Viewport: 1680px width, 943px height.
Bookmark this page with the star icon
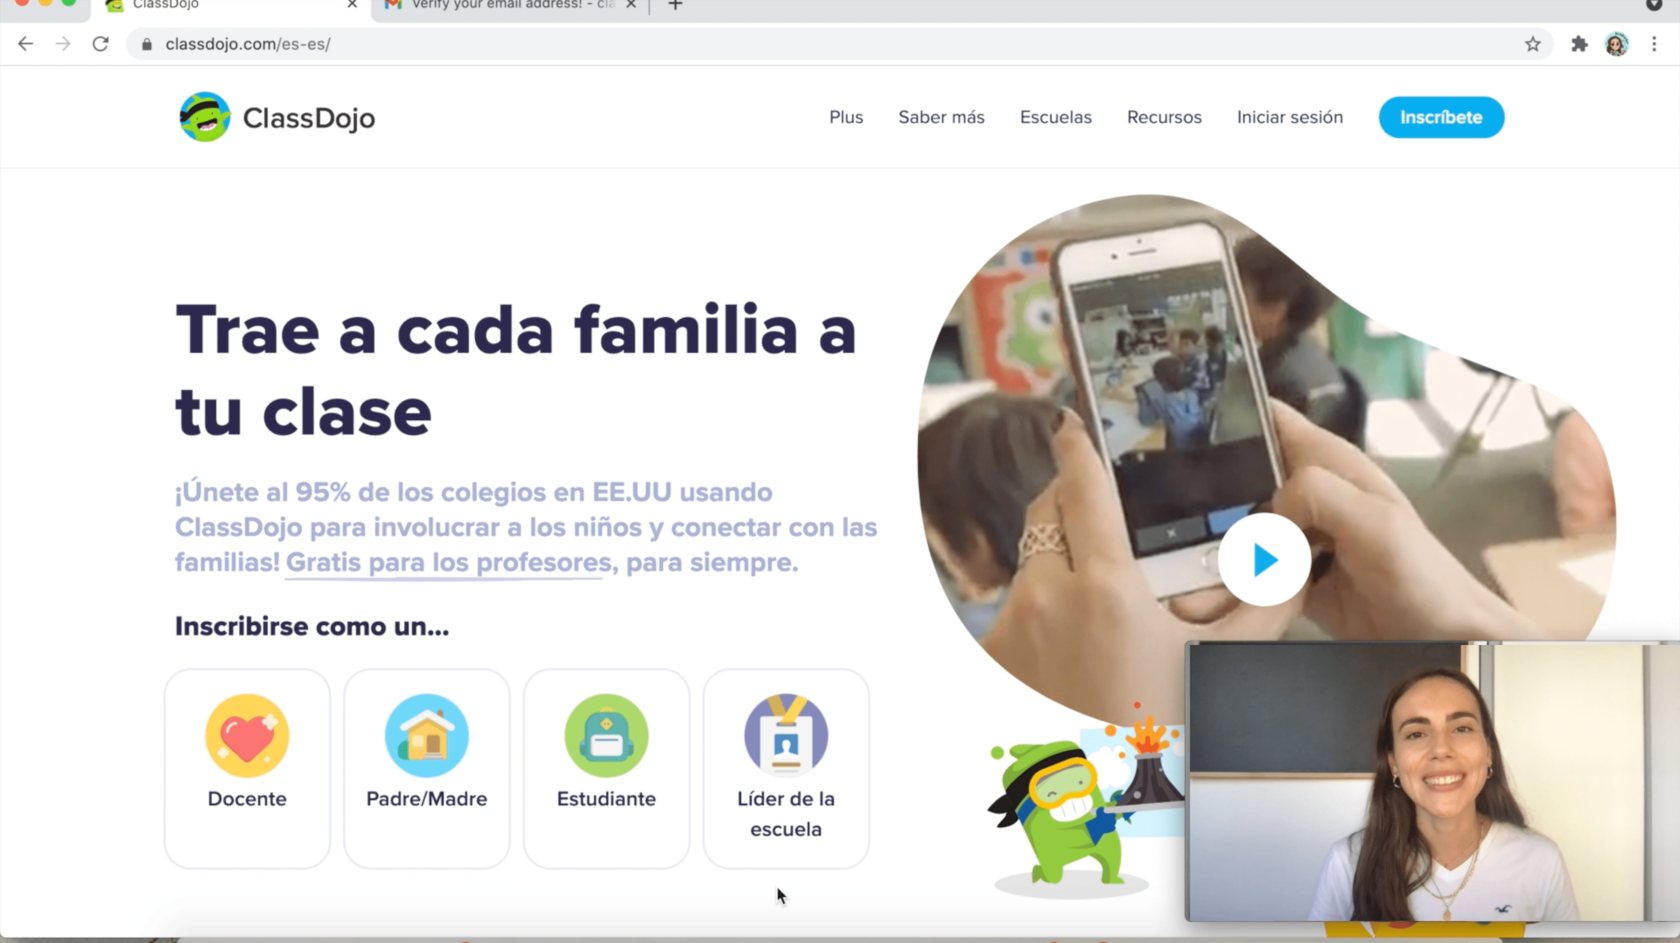[1532, 44]
